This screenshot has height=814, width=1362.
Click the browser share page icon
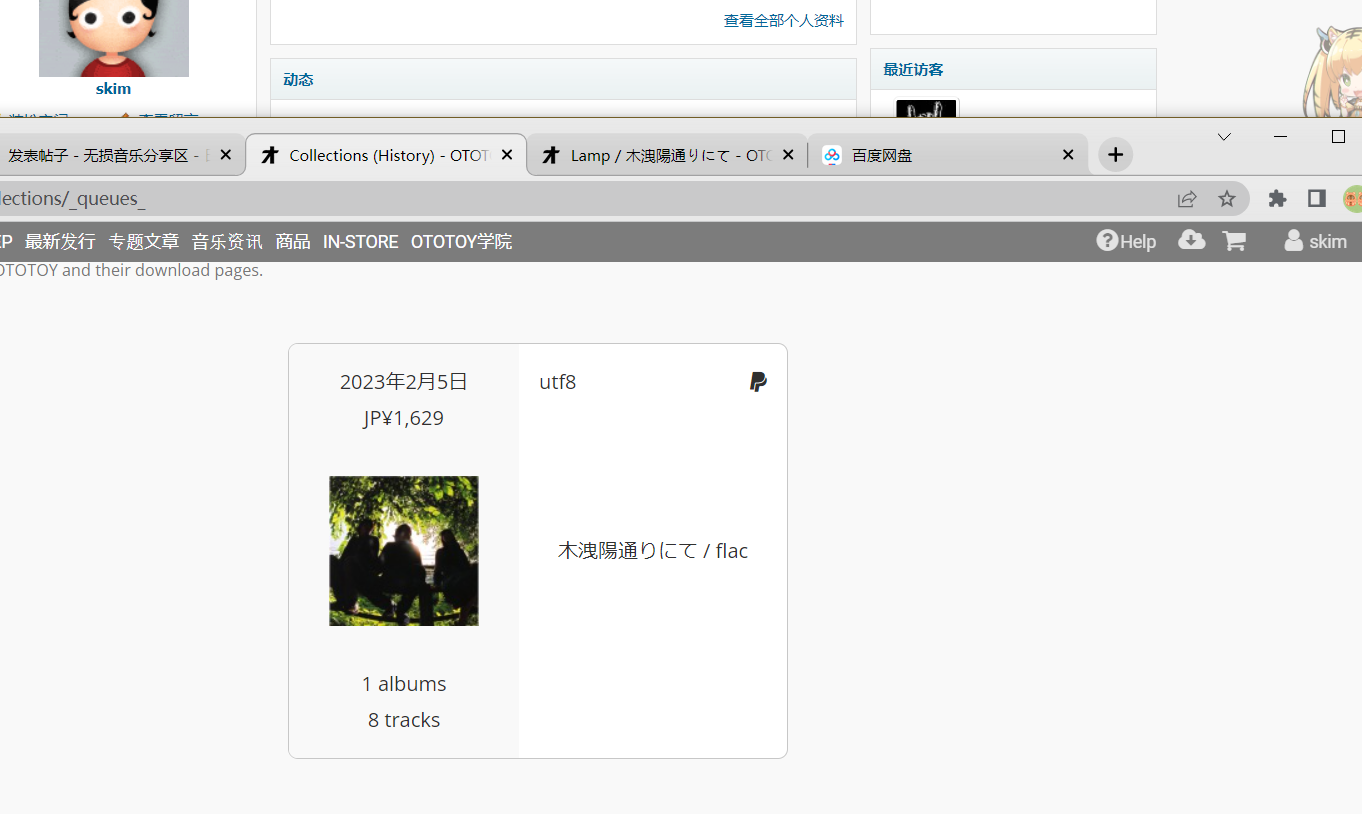click(x=1187, y=199)
